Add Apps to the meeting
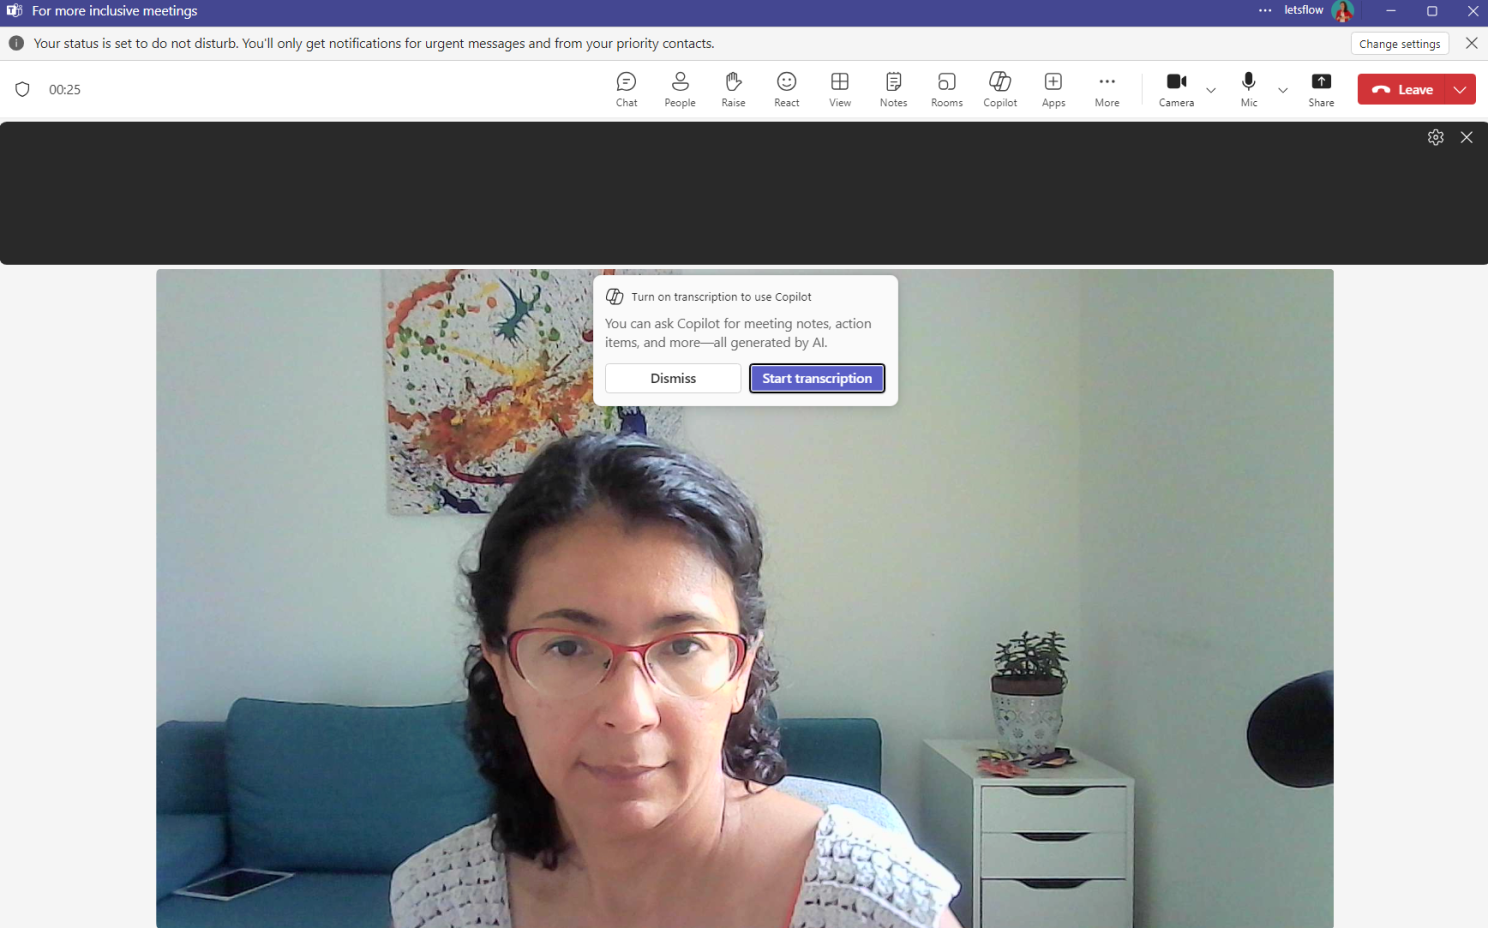This screenshot has height=928, width=1488. coord(1053,89)
